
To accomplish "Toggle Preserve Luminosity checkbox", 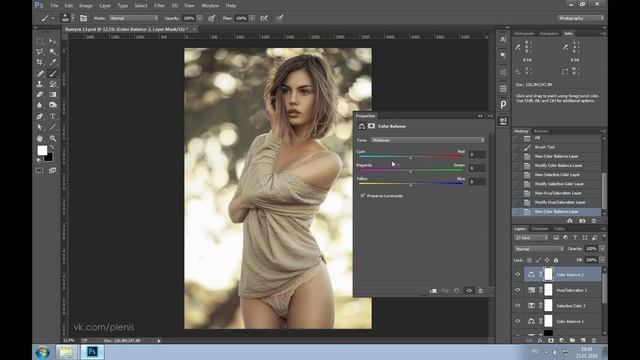I will tap(362, 196).
